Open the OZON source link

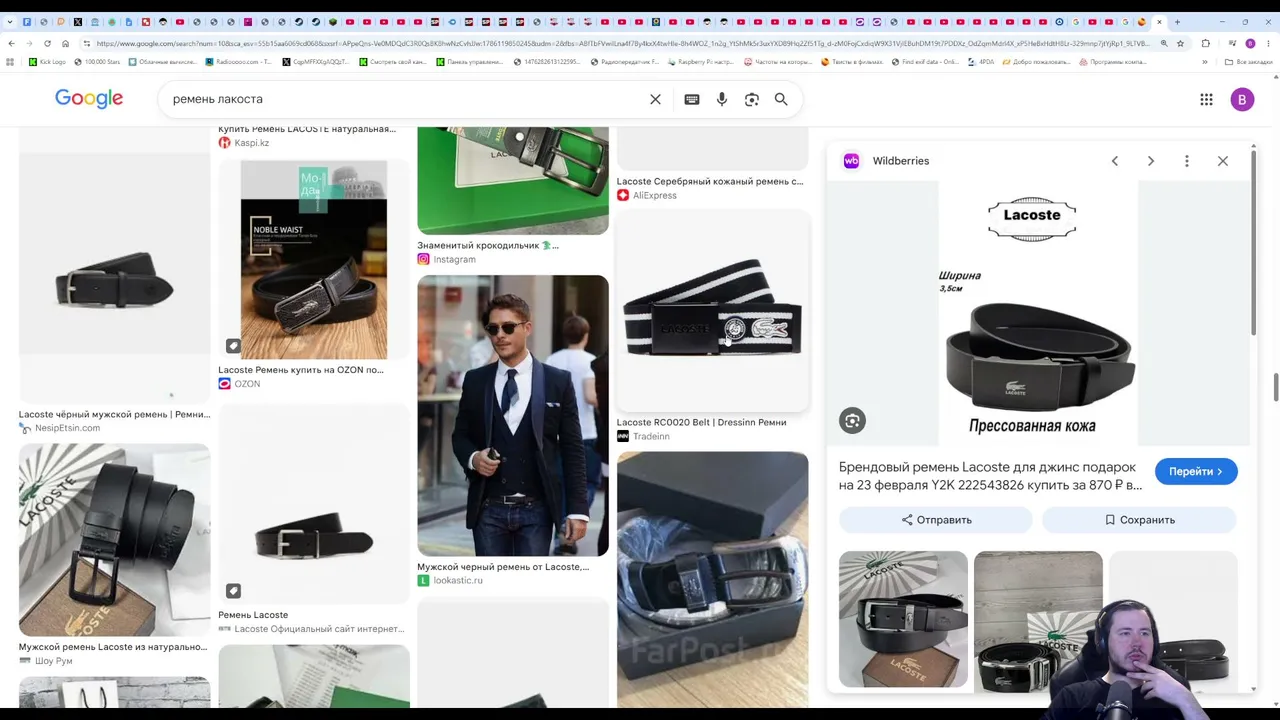point(240,384)
